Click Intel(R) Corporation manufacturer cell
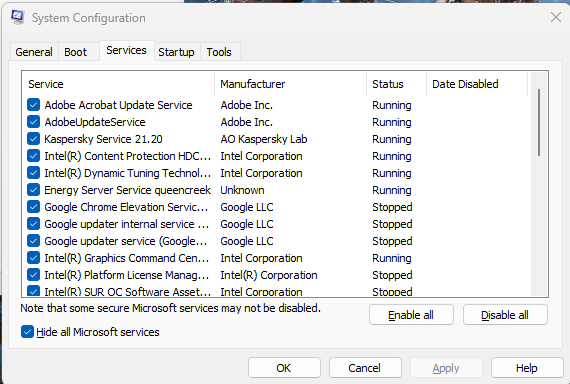570x384 pixels. (x=269, y=275)
